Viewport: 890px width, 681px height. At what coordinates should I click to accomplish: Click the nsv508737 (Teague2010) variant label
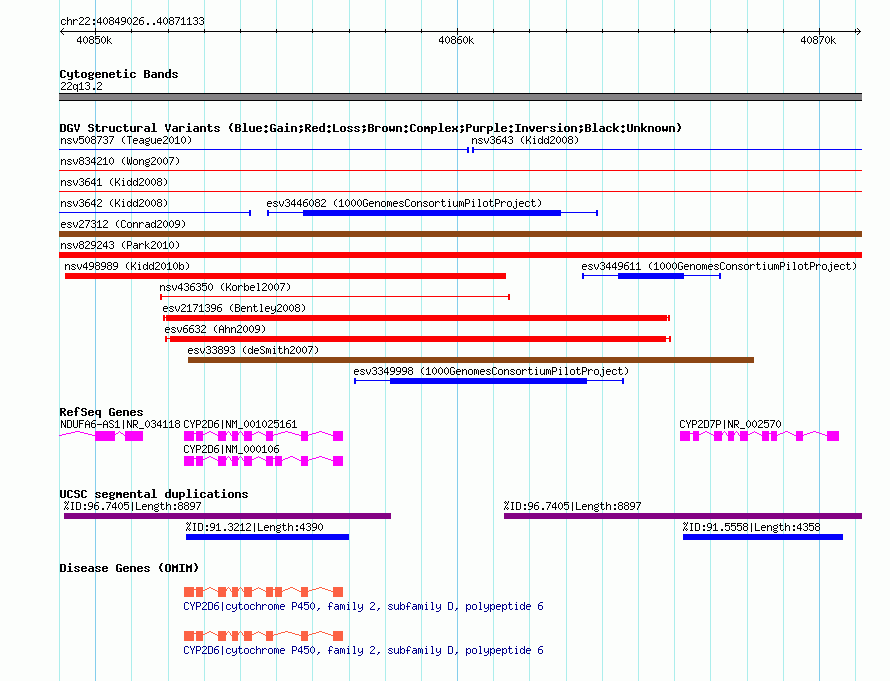point(126,140)
